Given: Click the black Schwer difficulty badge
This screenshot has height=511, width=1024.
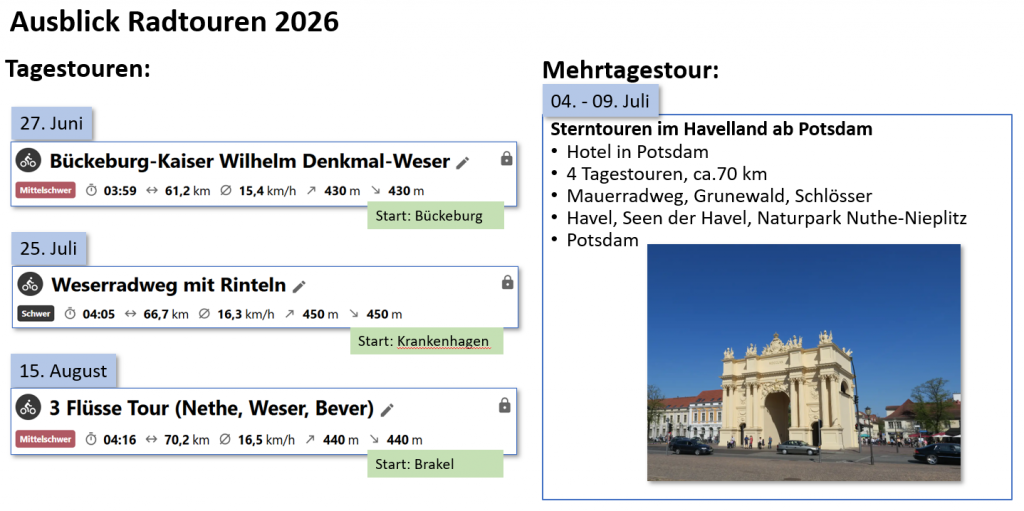Looking at the screenshot, I should pos(35,314).
